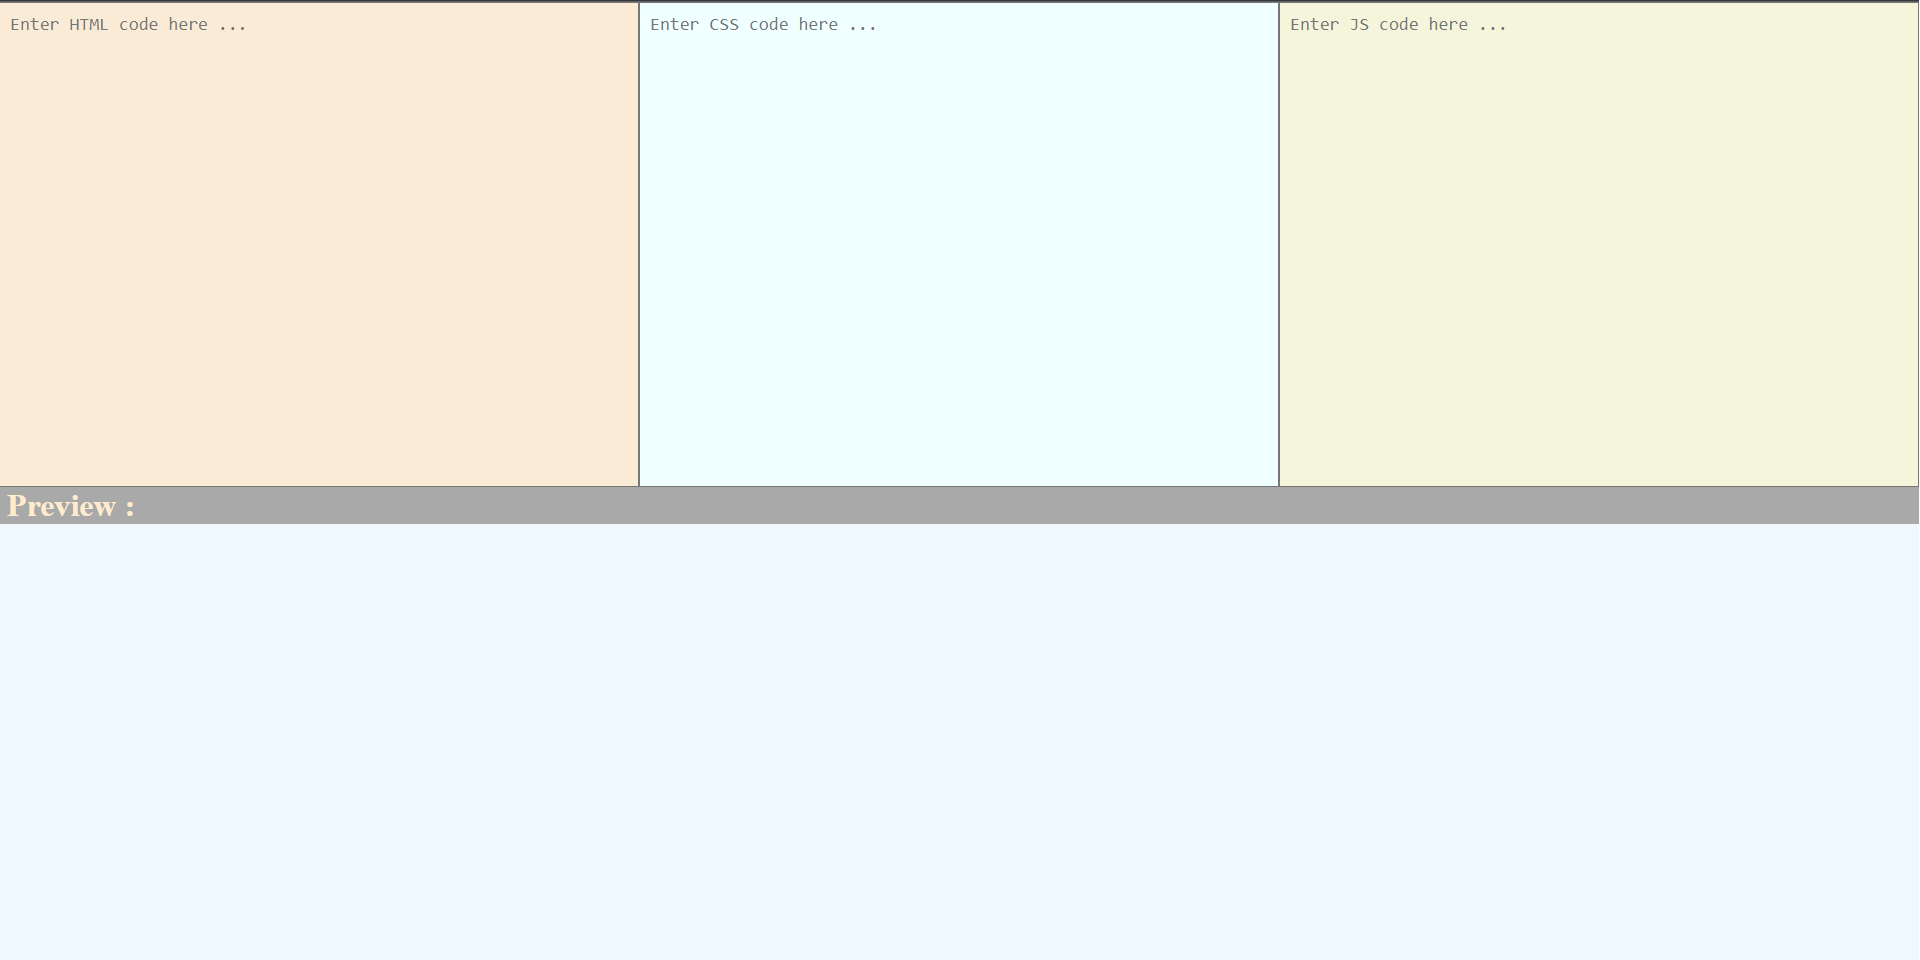This screenshot has width=1920, height=960.
Task: Click the HTML code input area
Action: coord(319,244)
